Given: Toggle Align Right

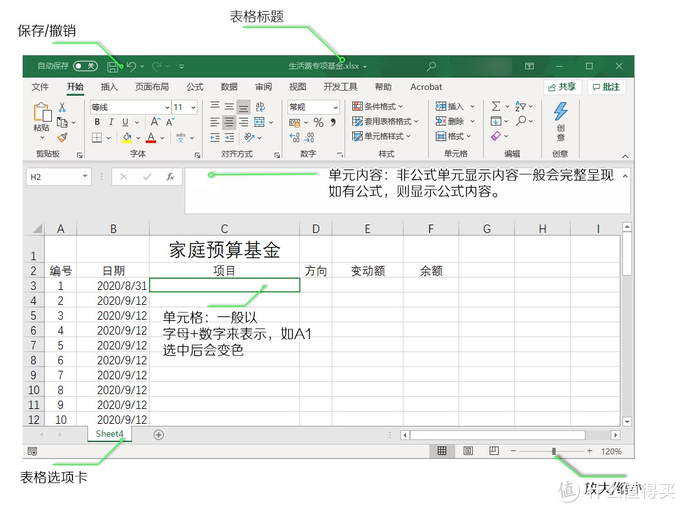Looking at the screenshot, I should coord(244,122).
